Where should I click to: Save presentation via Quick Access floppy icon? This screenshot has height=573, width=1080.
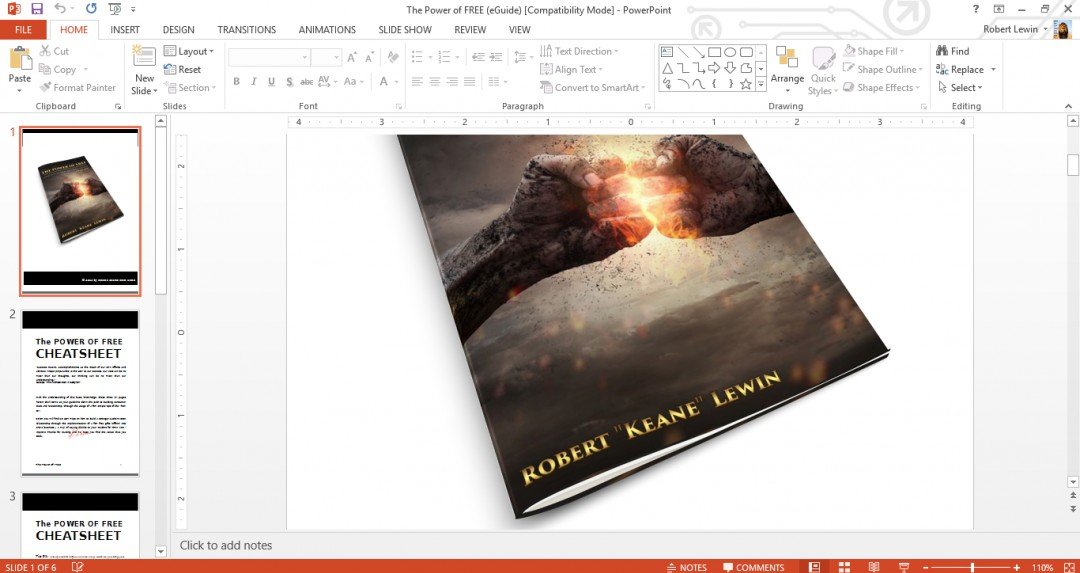(x=37, y=9)
